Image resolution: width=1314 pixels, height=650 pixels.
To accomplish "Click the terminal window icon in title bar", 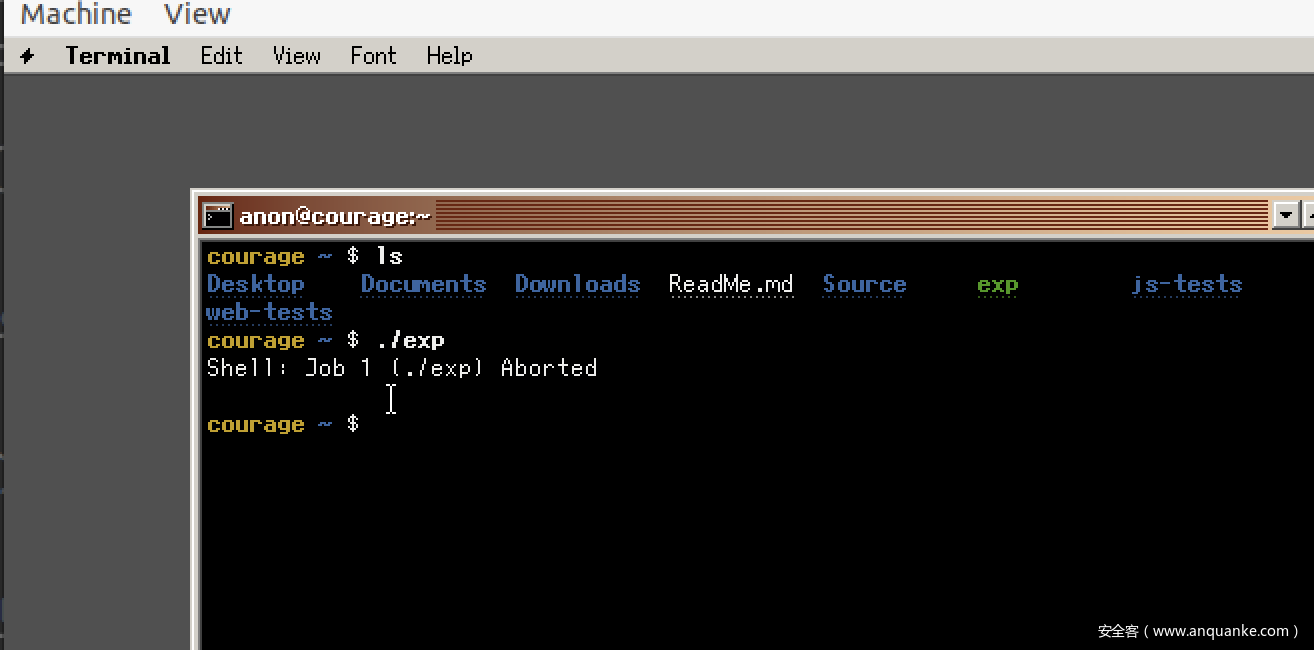I will coord(217,216).
